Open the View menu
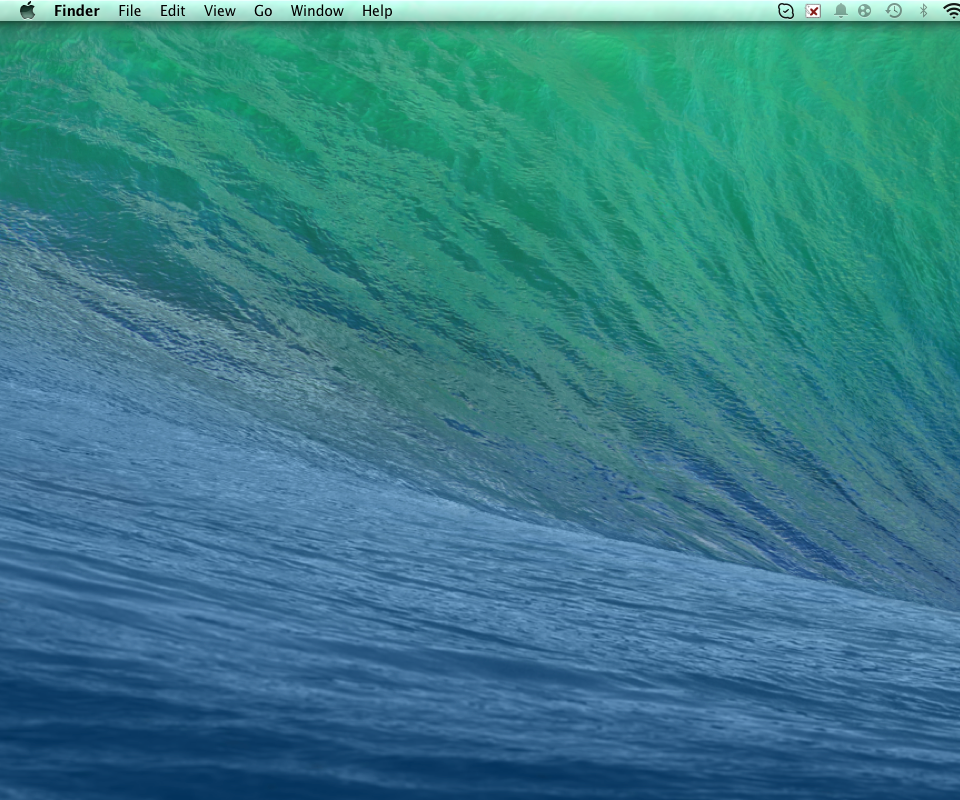This screenshot has width=960, height=800. pos(219,11)
